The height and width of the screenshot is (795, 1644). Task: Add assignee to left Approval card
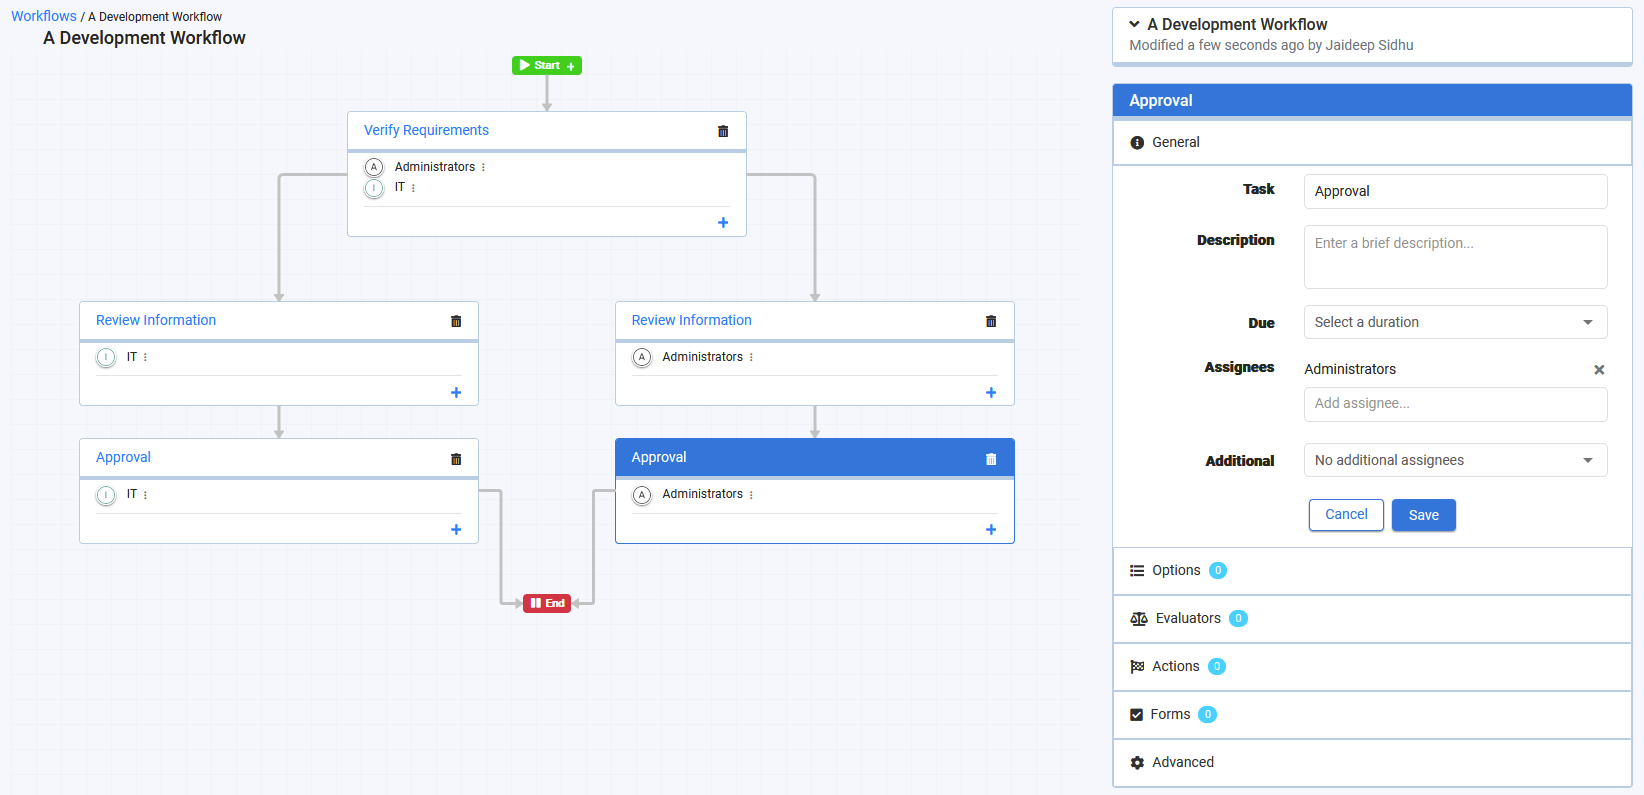tap(456, 530)
